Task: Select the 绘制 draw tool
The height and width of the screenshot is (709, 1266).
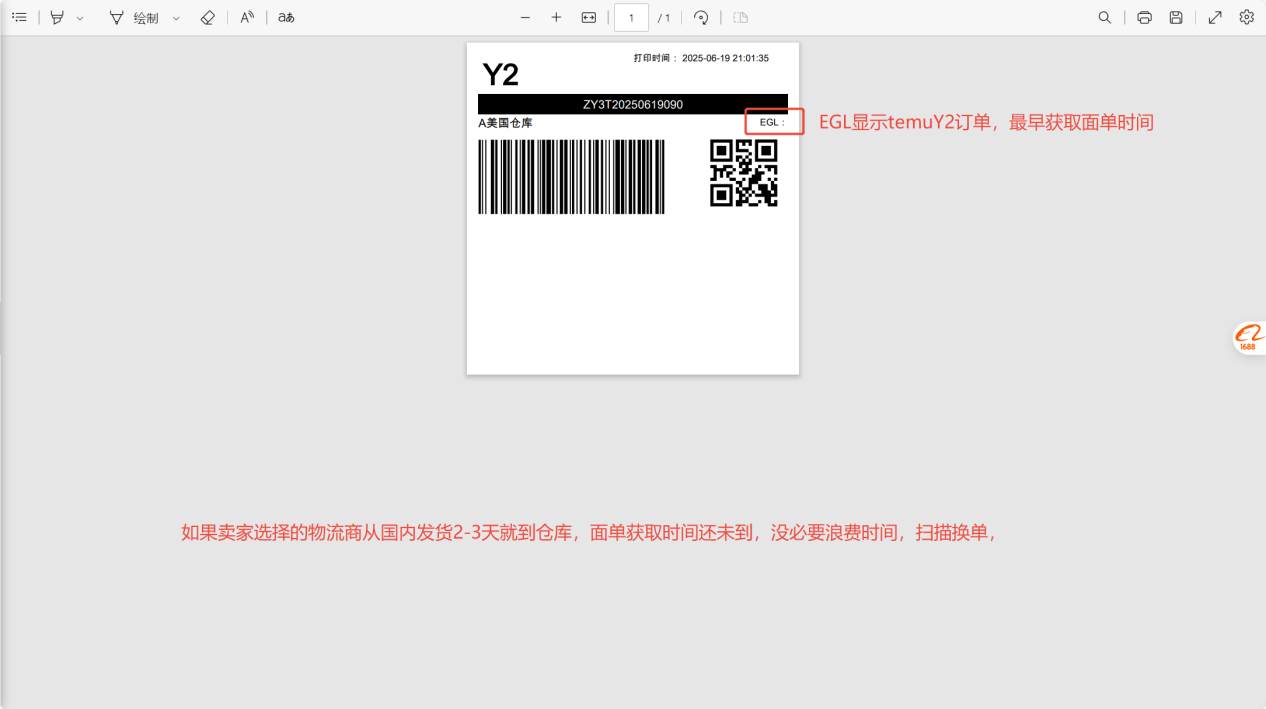Action: click(133, 18)
